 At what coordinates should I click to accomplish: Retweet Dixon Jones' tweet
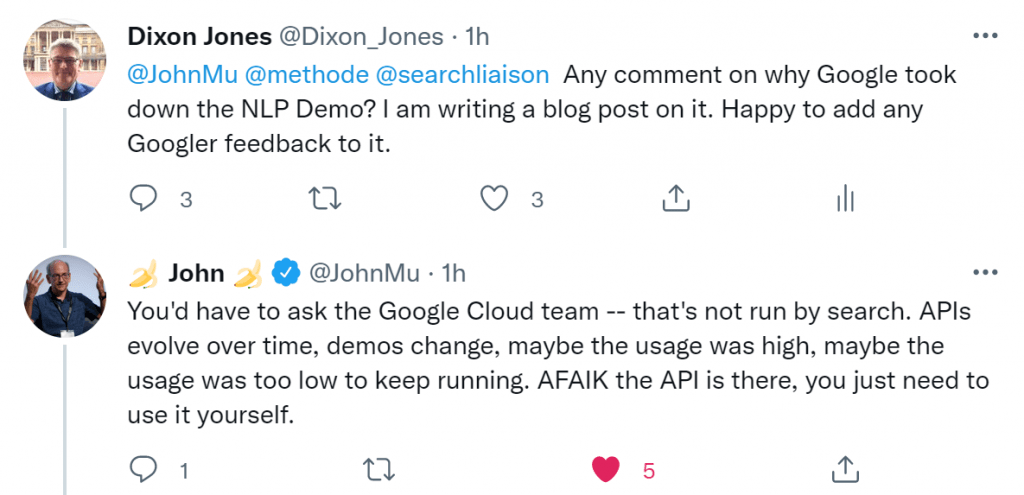(x=325, y=199)
